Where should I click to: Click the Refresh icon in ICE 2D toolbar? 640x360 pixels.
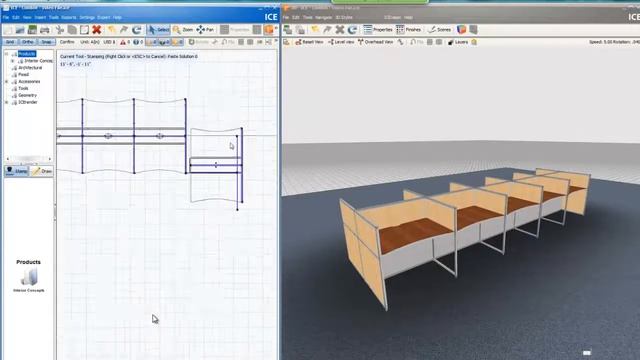click(x=137, y=30)
